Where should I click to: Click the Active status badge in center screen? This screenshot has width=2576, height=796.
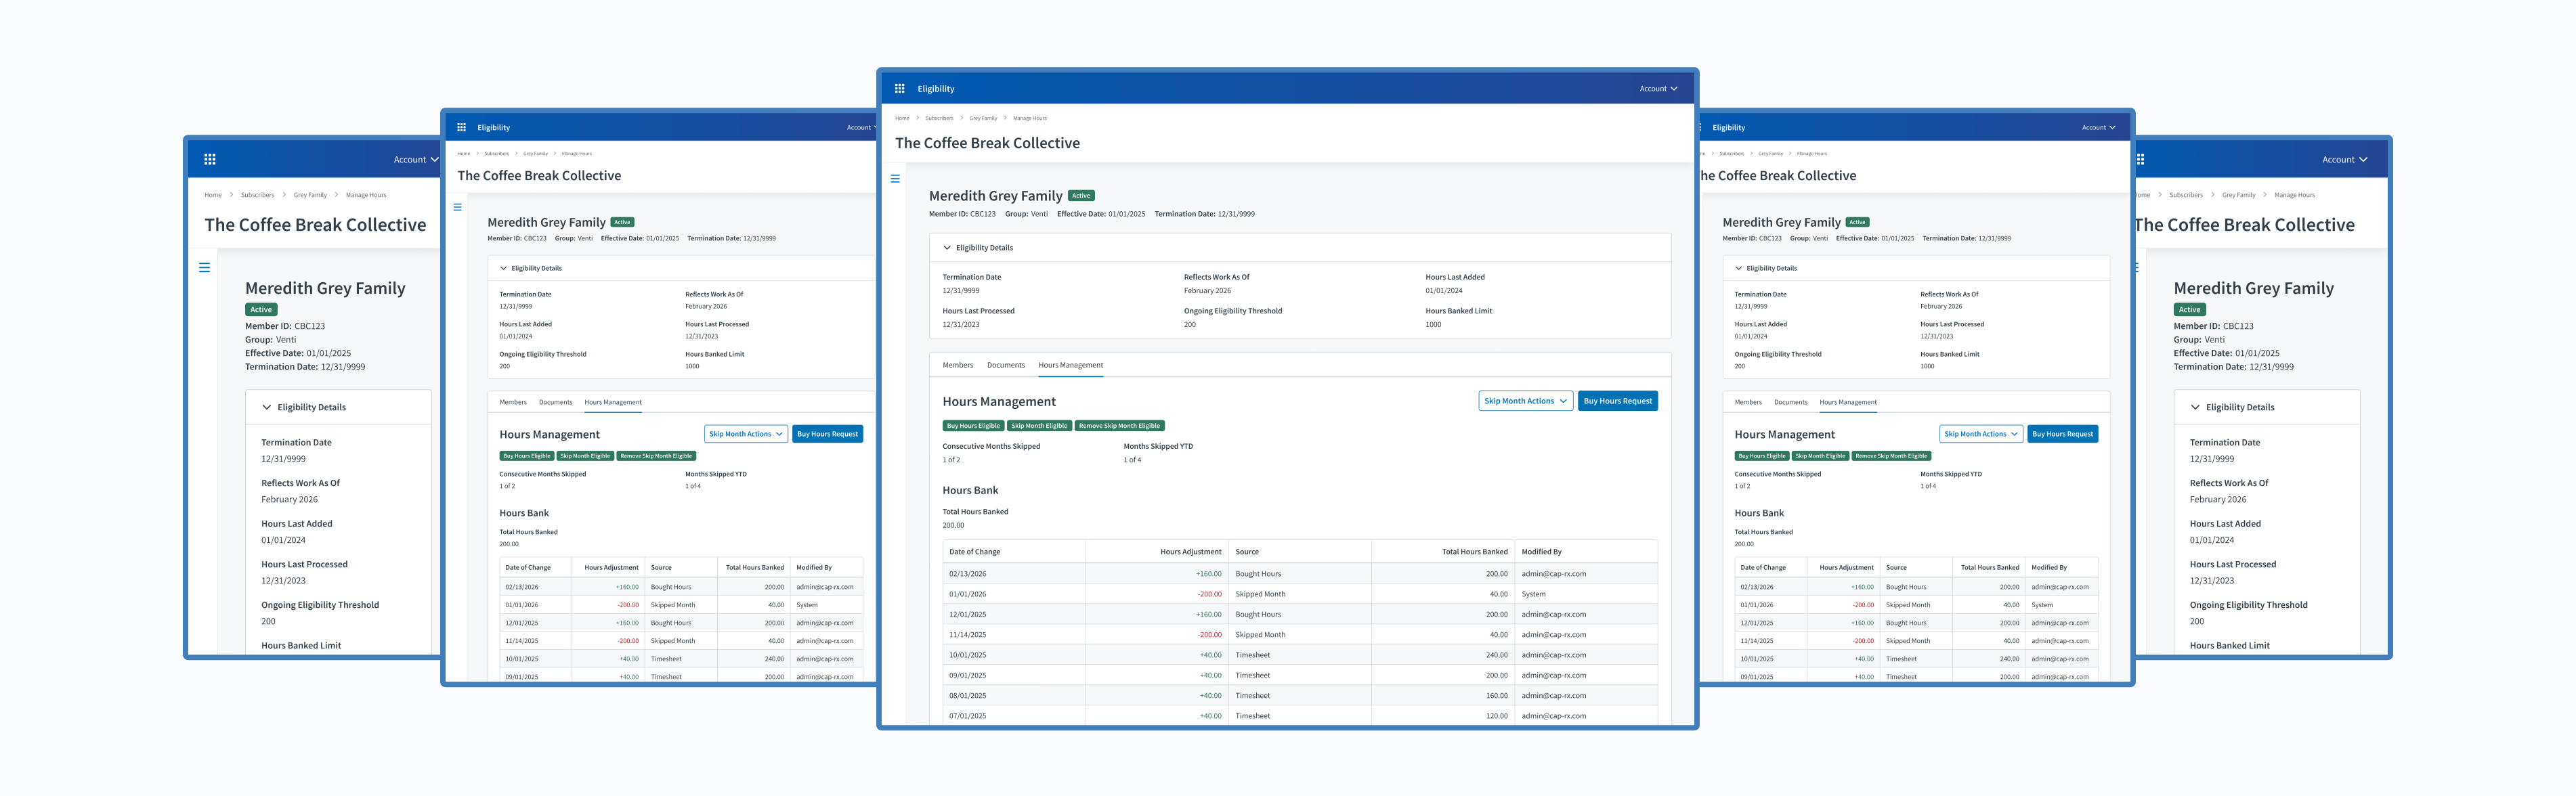(x=1081, y=196)
